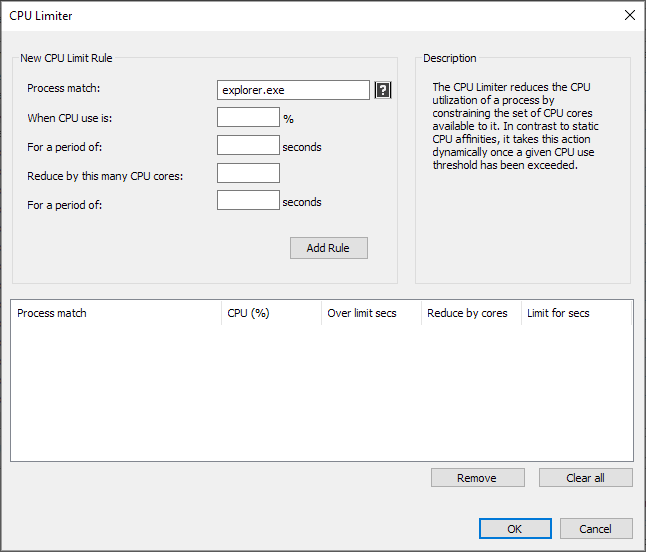Click the empty rules list area
646x552 pixels.
pyautogui.click(x=322, y=393)
